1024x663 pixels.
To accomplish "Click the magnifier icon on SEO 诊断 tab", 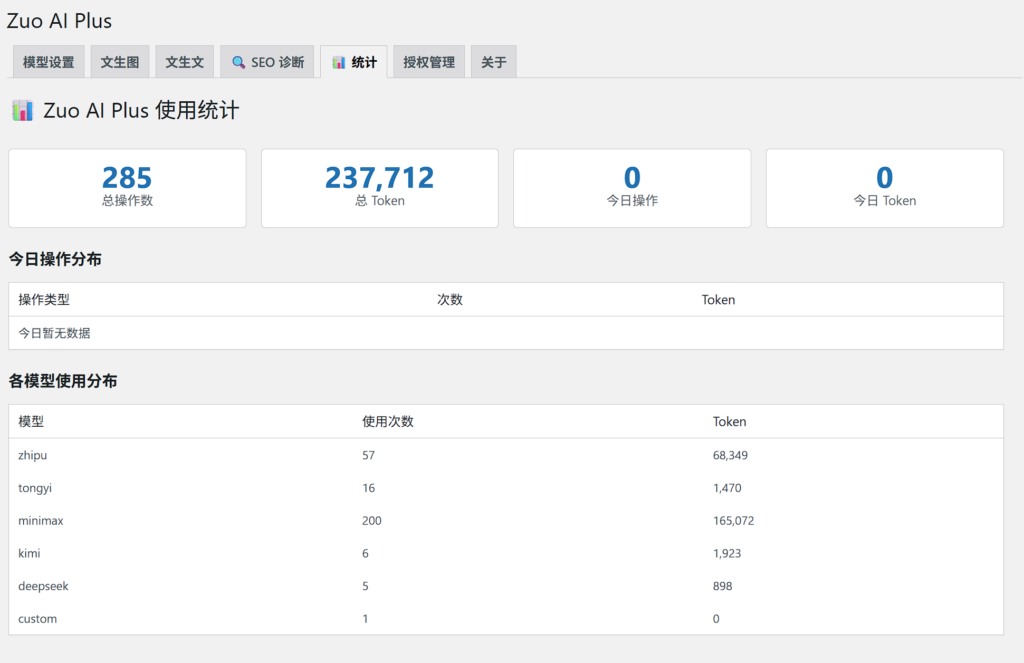I will [238, 62].
